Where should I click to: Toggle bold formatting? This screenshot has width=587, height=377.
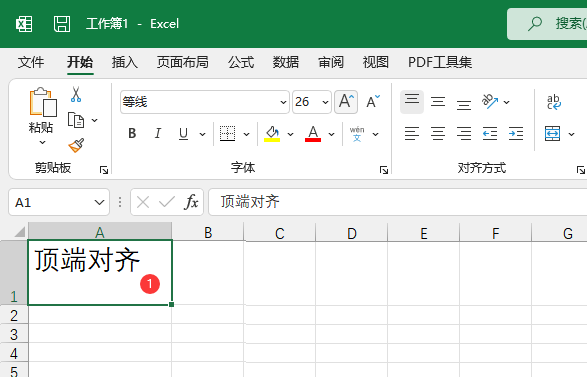132,134
